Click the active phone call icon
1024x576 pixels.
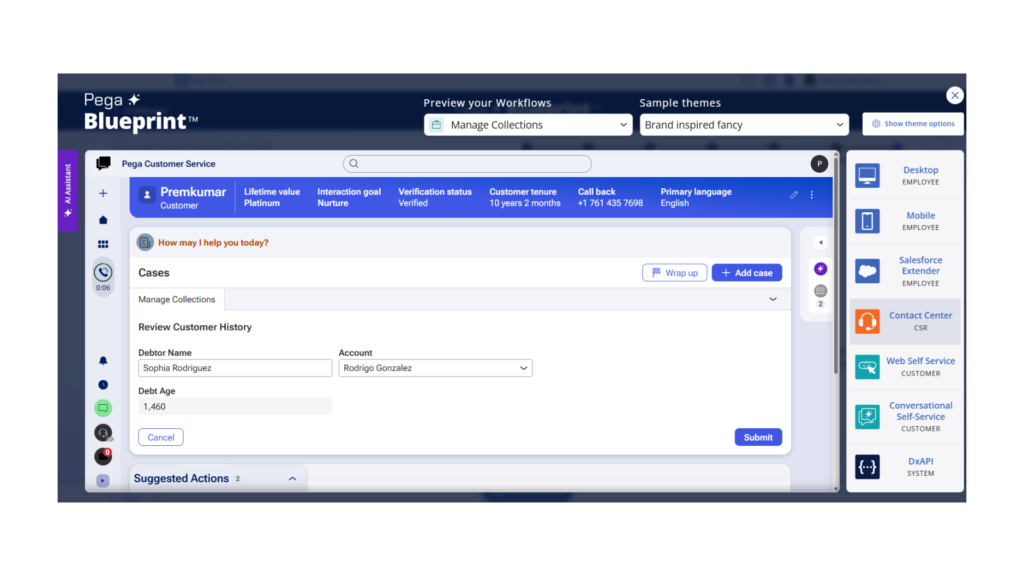pyautogui.click(x=103, y=272)
